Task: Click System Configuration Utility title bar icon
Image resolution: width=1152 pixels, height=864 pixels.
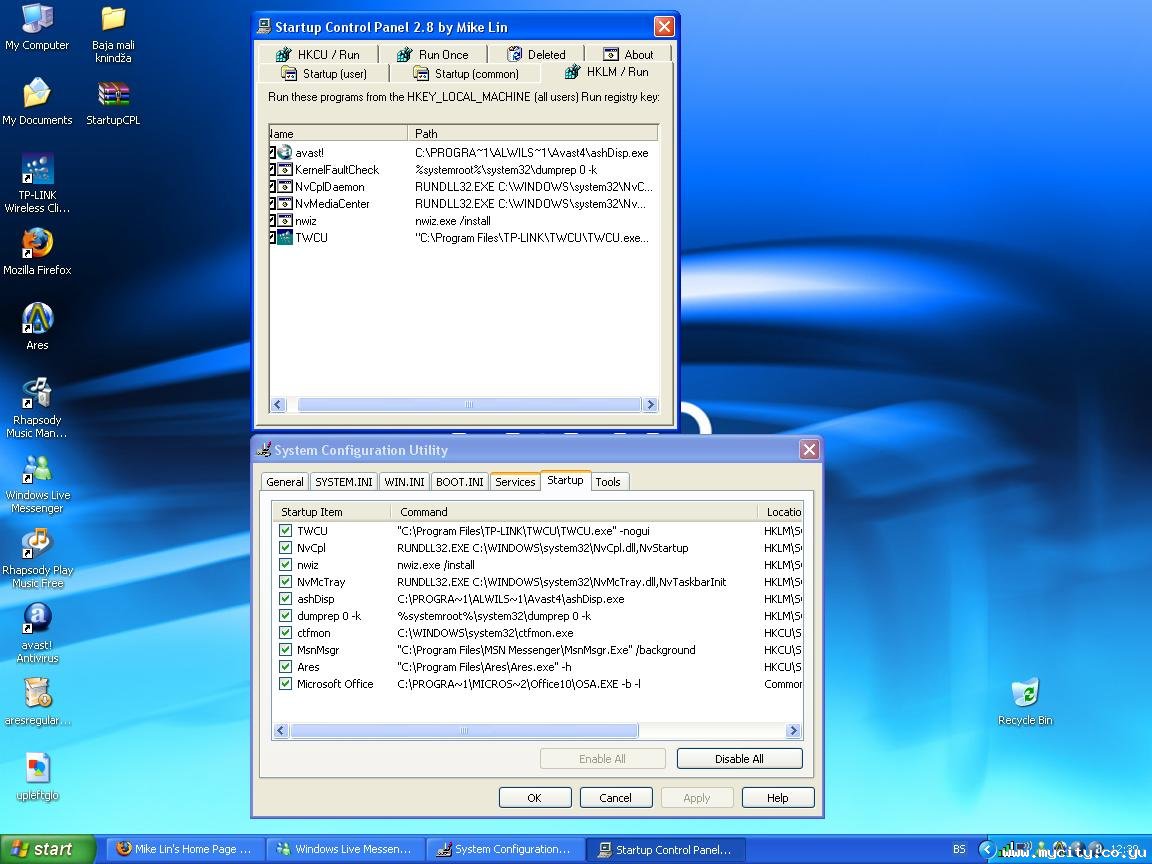Action: (264, 450)
